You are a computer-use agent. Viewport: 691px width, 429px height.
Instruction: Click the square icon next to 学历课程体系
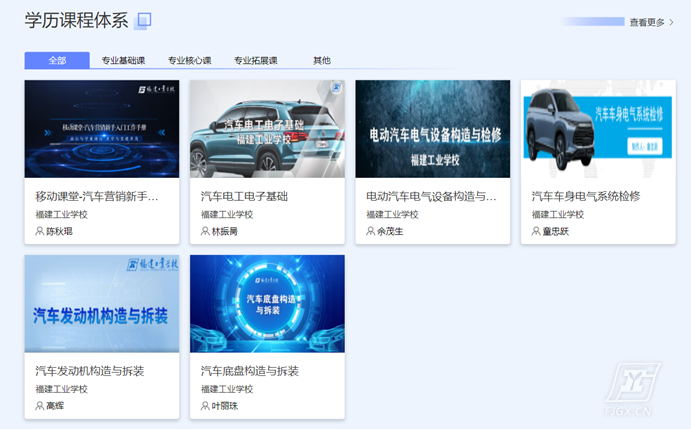tap(144, 21)
